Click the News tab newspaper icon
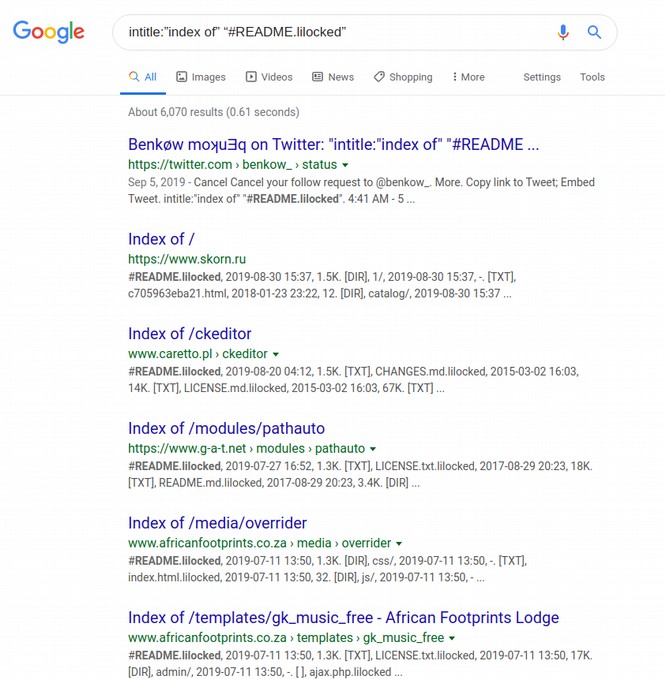 pos(317,77)
